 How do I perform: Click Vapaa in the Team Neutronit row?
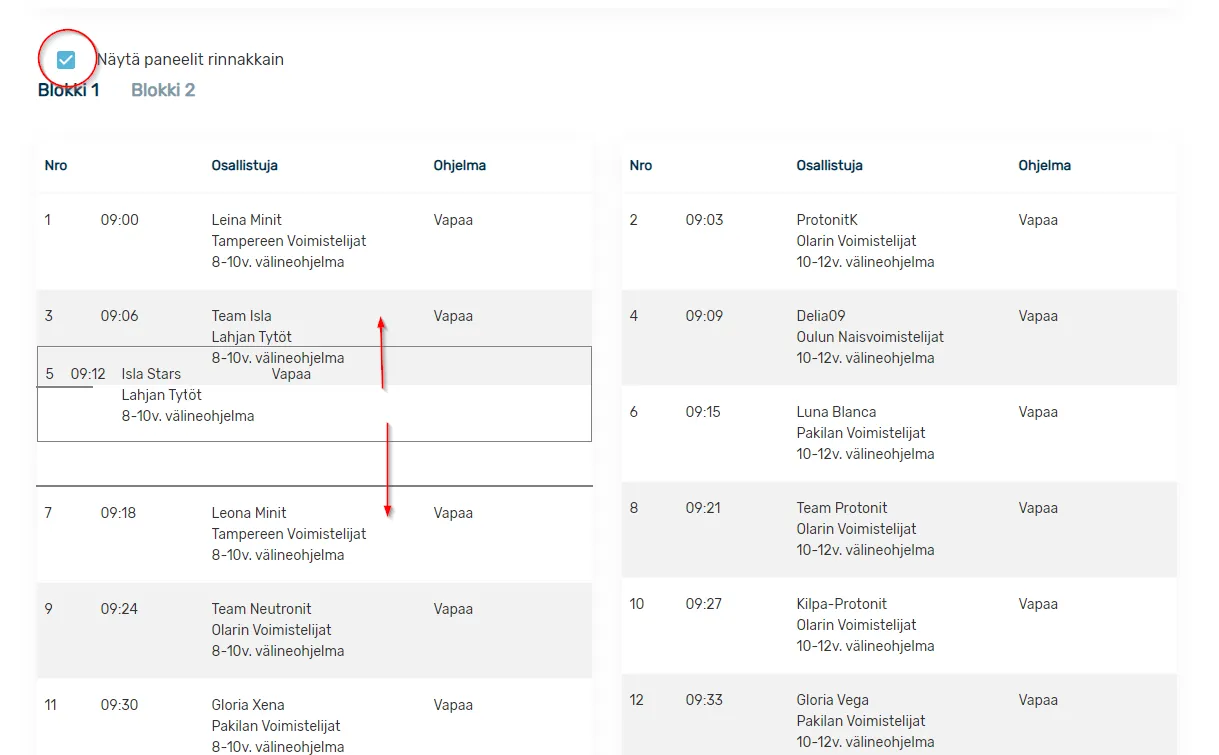(x=453, y=609)
